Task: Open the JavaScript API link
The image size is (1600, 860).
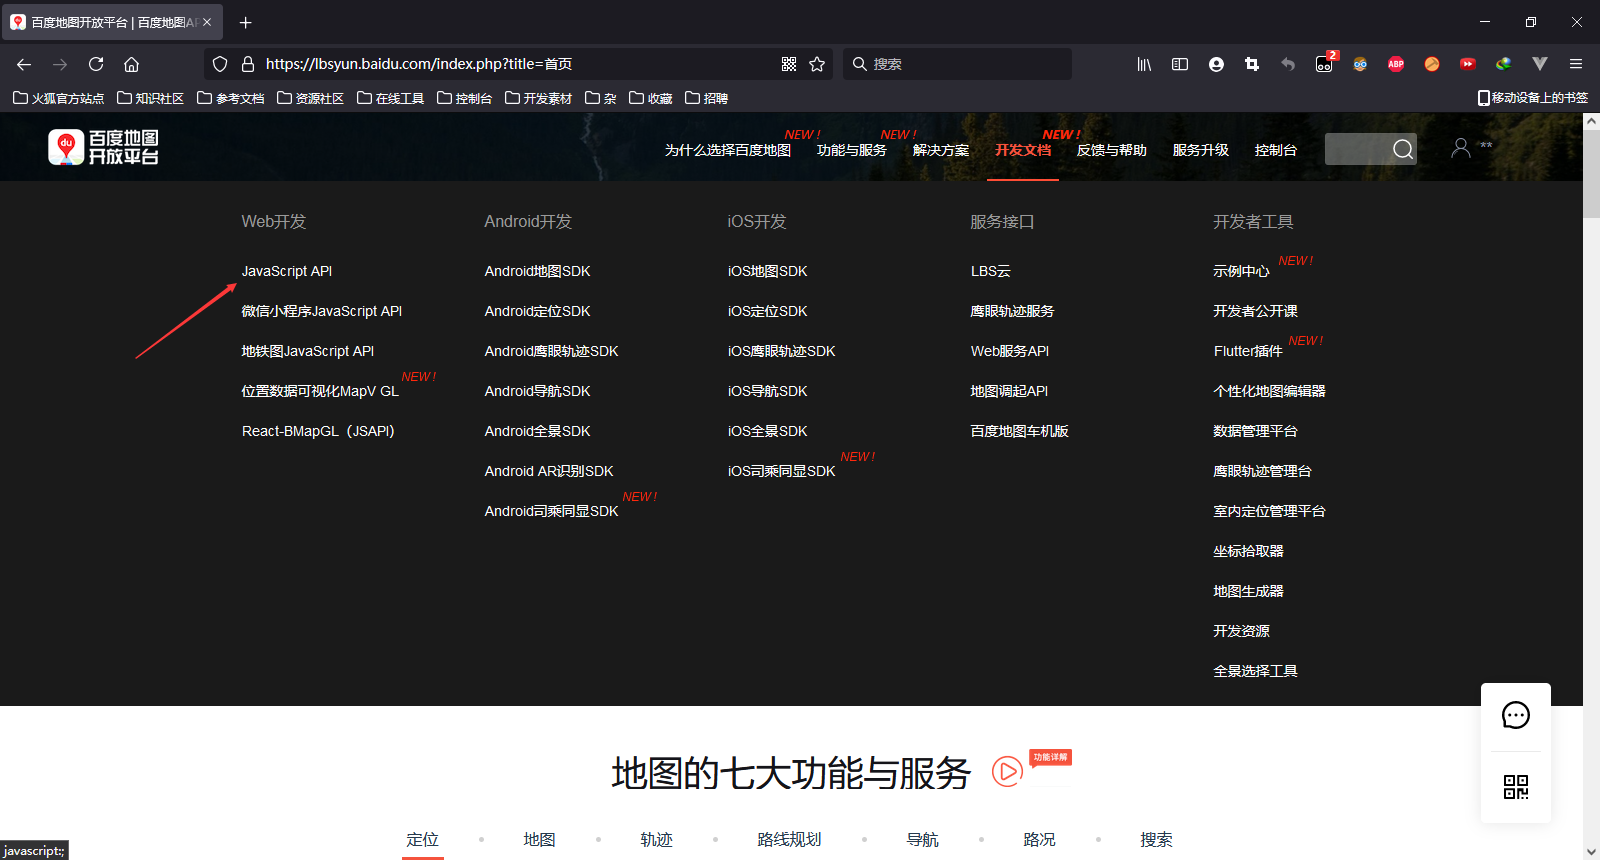Action: pyautogui.click(x=287, y=271)
